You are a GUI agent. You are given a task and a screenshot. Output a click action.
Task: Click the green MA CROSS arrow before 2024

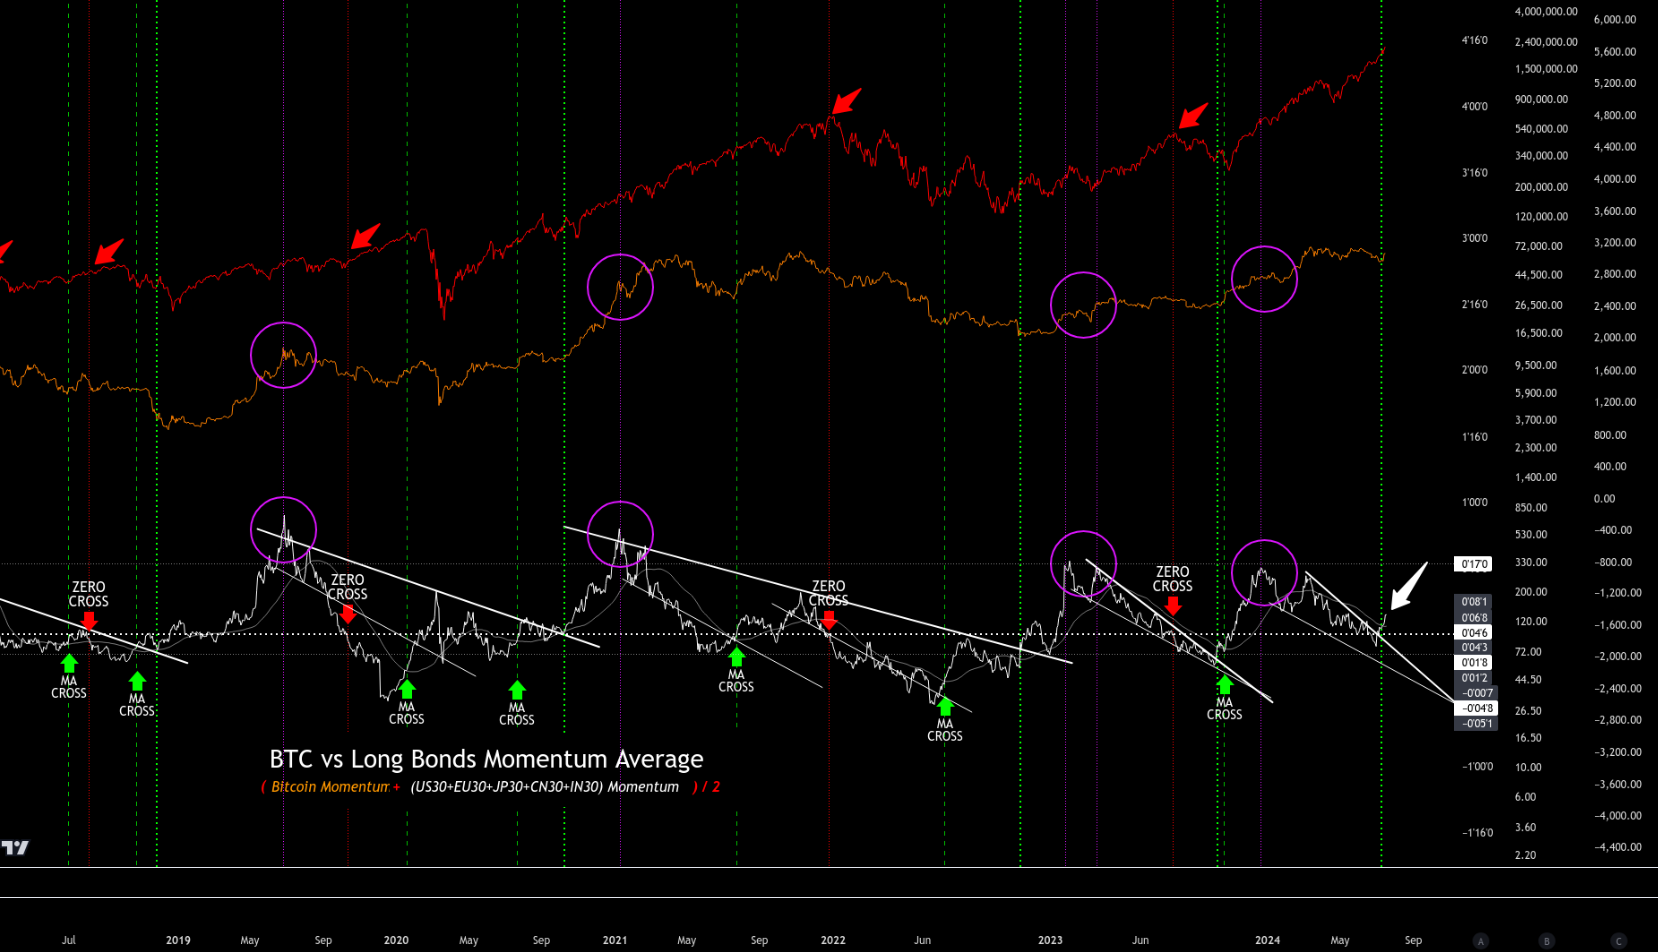(x=1224, y=685)
